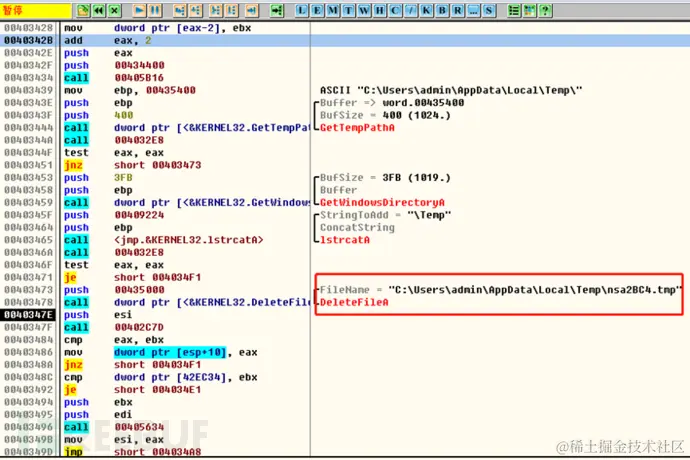690x460 pixels.
Task: Click the 'push 3FB' instruction
Action: [x=98, y=178]
